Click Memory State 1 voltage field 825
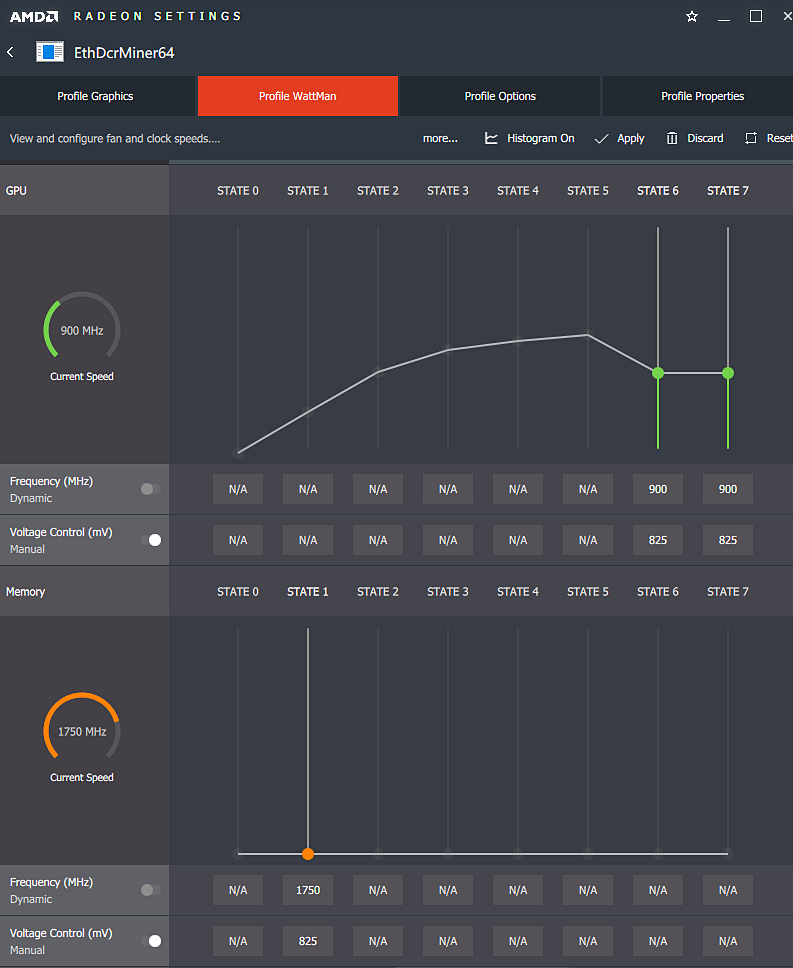 [308, 941]
